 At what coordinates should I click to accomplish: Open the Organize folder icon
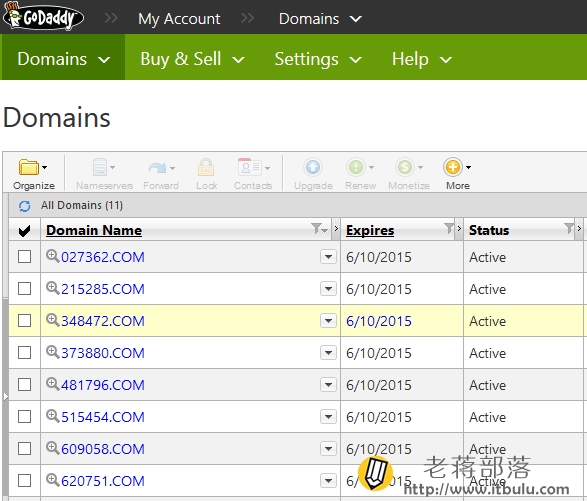click(29, 167)
